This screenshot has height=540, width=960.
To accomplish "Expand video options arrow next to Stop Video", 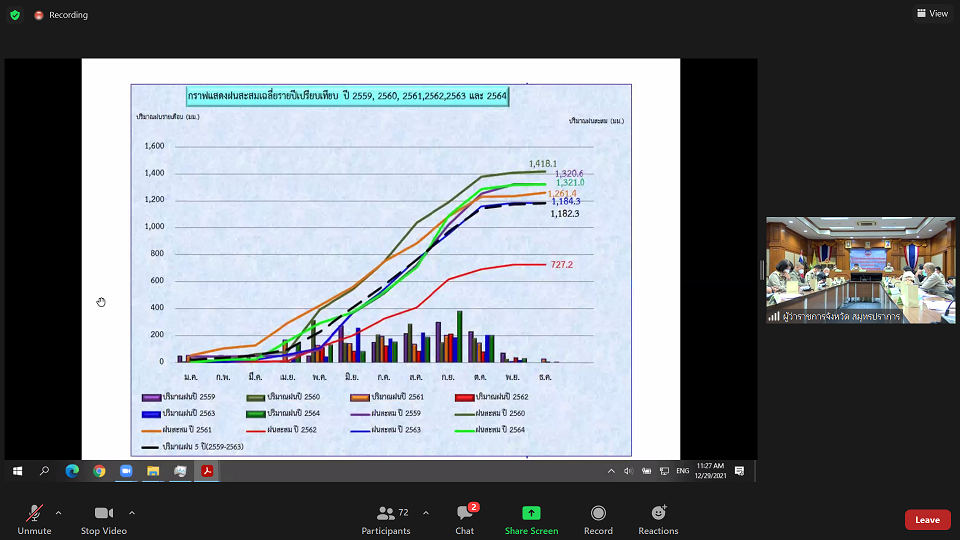I will 132,513.
